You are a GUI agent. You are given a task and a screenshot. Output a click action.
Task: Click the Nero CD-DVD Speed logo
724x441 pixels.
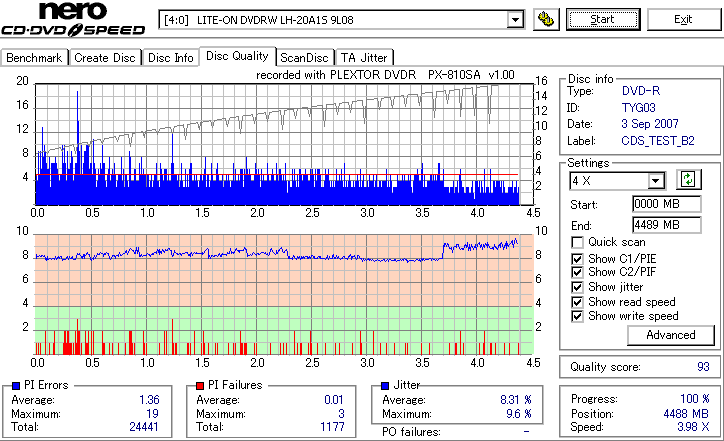coord(73,19)
